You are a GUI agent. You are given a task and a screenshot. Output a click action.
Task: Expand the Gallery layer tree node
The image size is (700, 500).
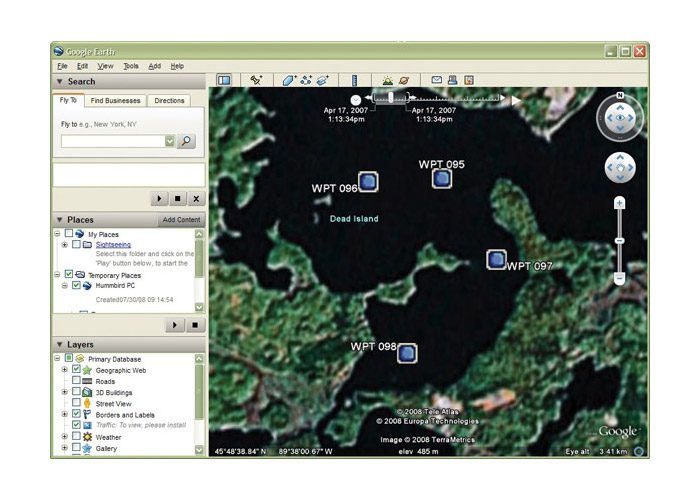[65, 448]
